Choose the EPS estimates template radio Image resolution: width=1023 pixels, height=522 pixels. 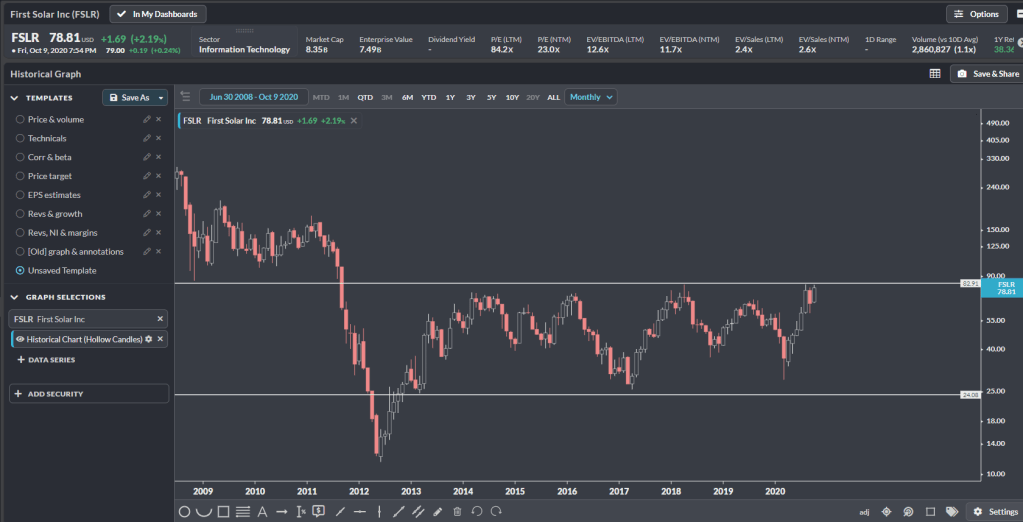[x=20, y=195]
